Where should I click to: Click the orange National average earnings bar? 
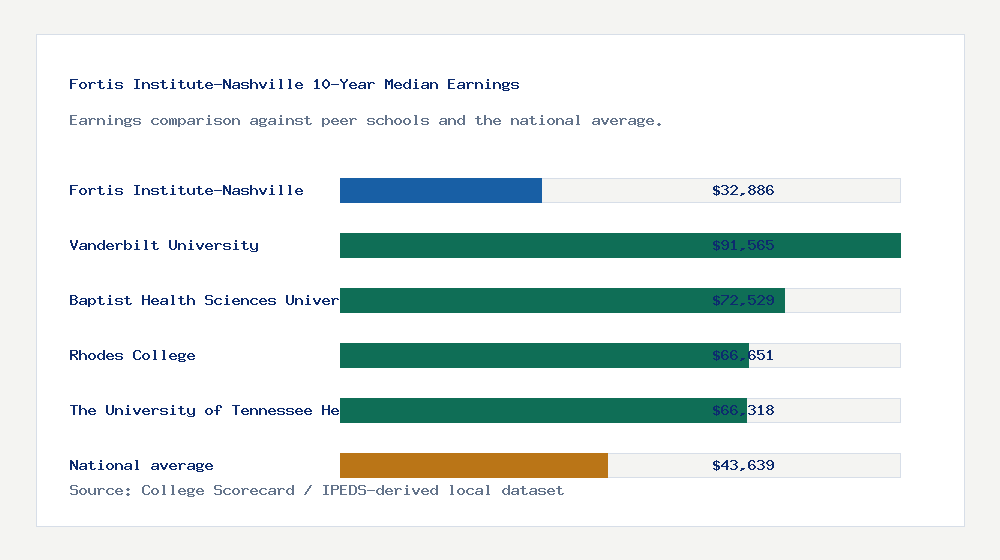[474, 466]
